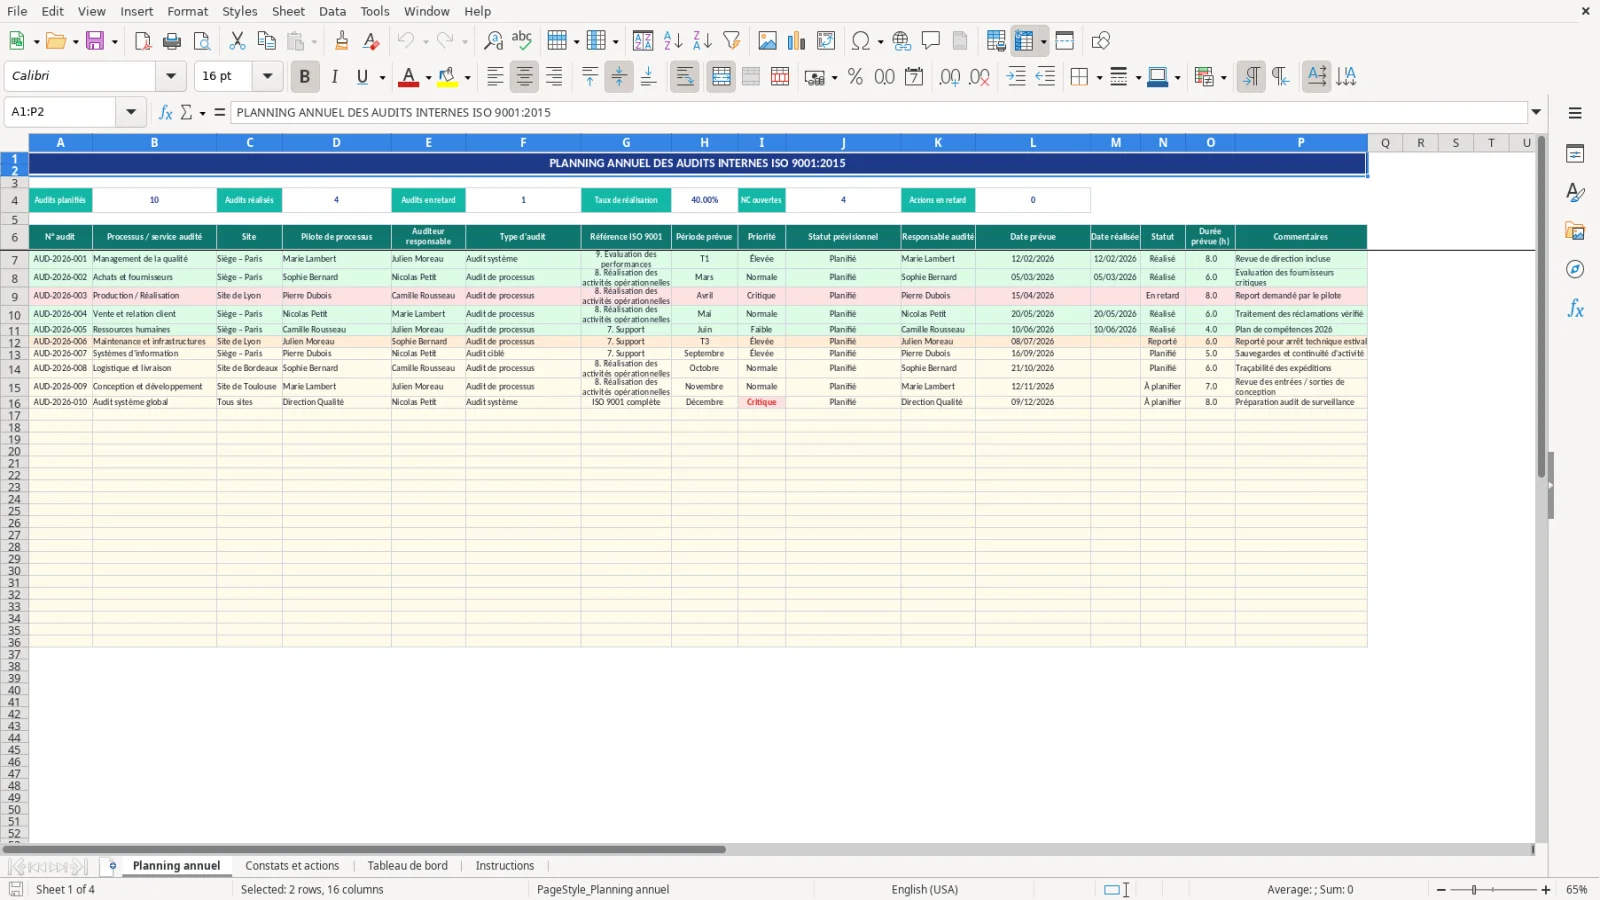Sort descending icon in toolbar
Image resolution: width=1600 pixels, height=900 pixels.
point(702,41)
